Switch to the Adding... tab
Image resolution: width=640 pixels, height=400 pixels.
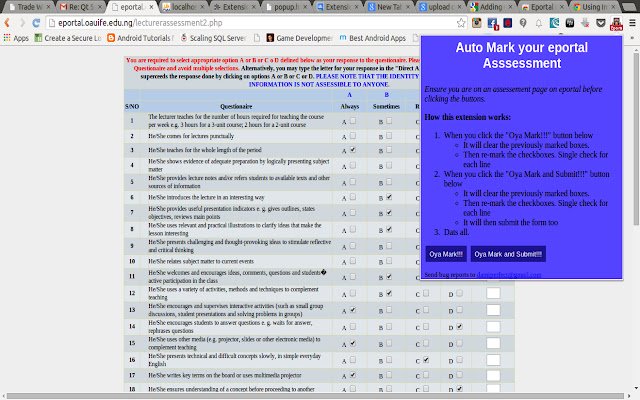pos(491,7)
